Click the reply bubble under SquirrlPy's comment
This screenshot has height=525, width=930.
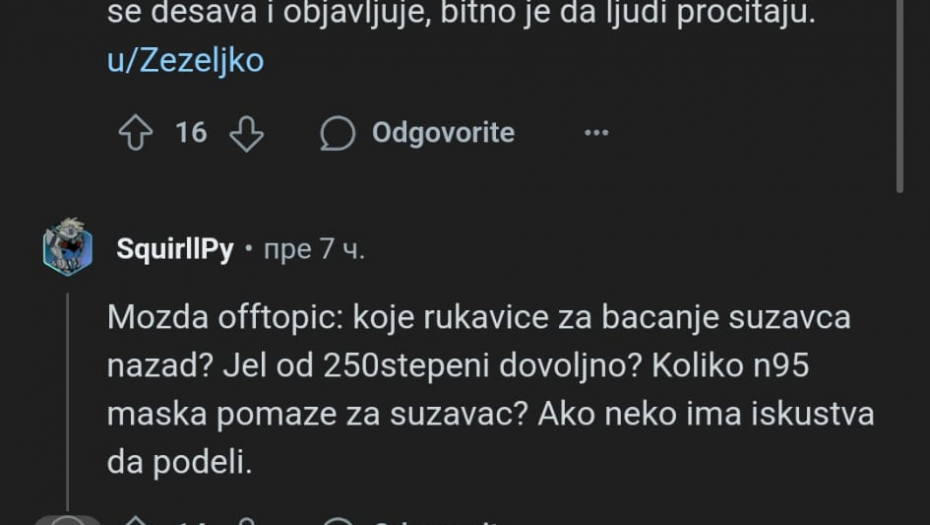click(x=337, y=521)
